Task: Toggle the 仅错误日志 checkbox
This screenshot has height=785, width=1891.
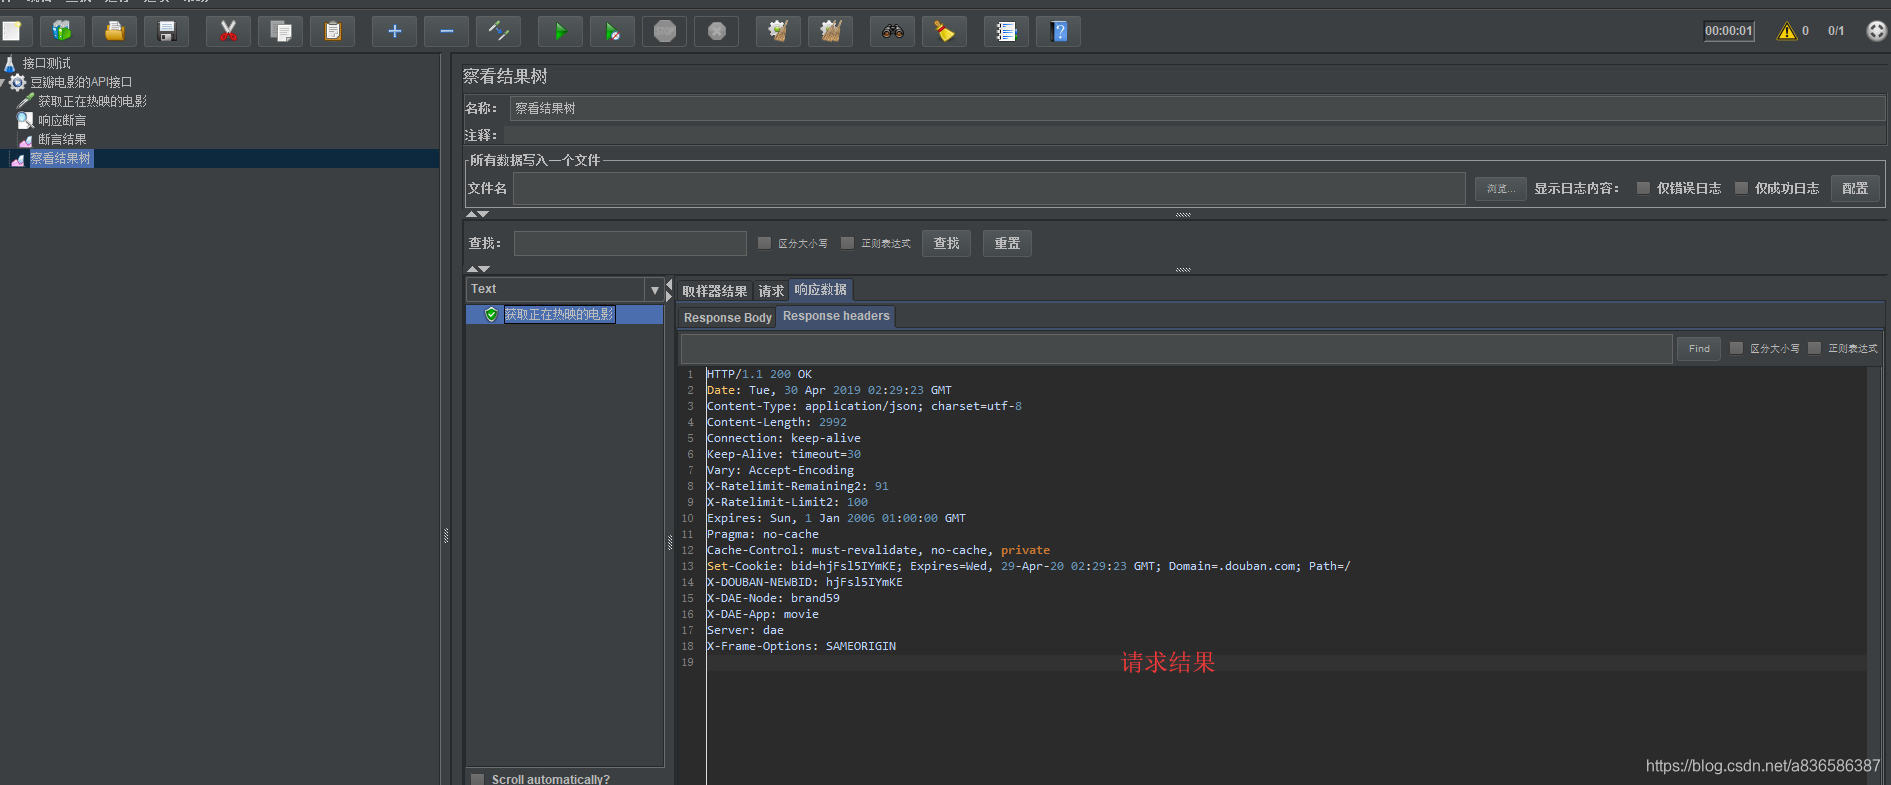Action: pos(1643,188)
